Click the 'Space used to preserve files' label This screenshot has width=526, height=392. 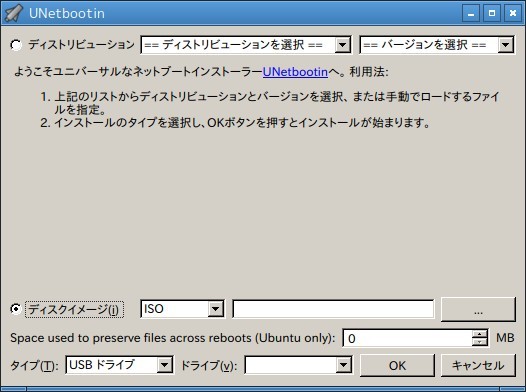click(173, 338)
